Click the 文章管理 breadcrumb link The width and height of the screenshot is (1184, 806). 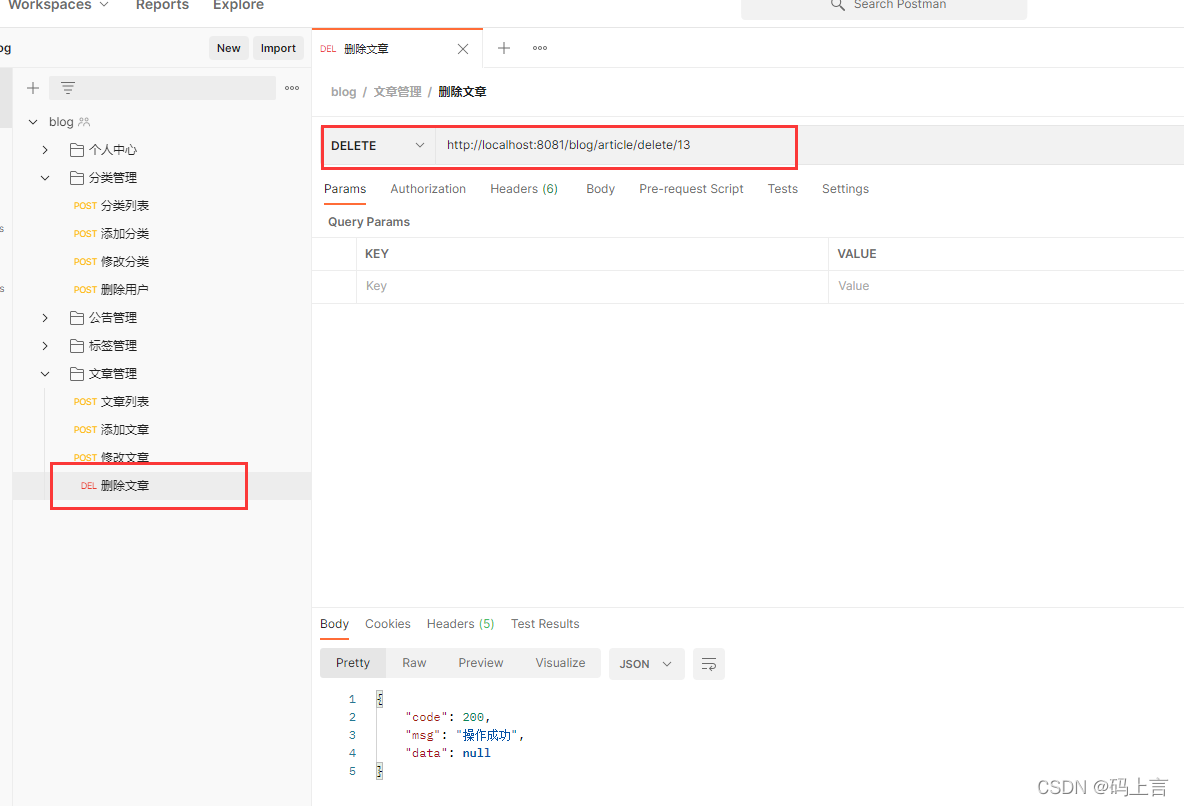point(397,92)
